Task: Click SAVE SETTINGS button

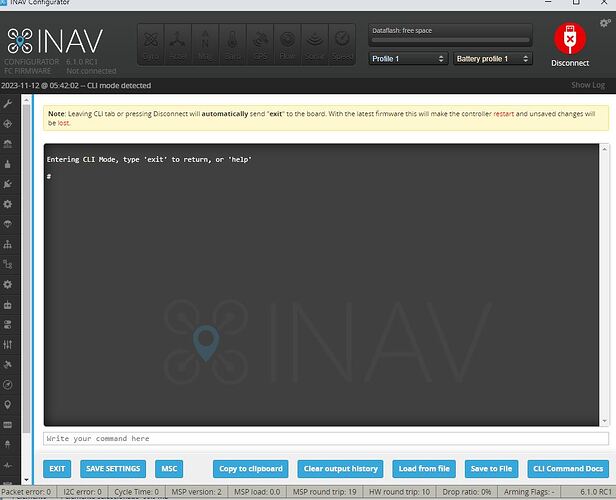Action: pyautogui.click(x=113, y=469)
